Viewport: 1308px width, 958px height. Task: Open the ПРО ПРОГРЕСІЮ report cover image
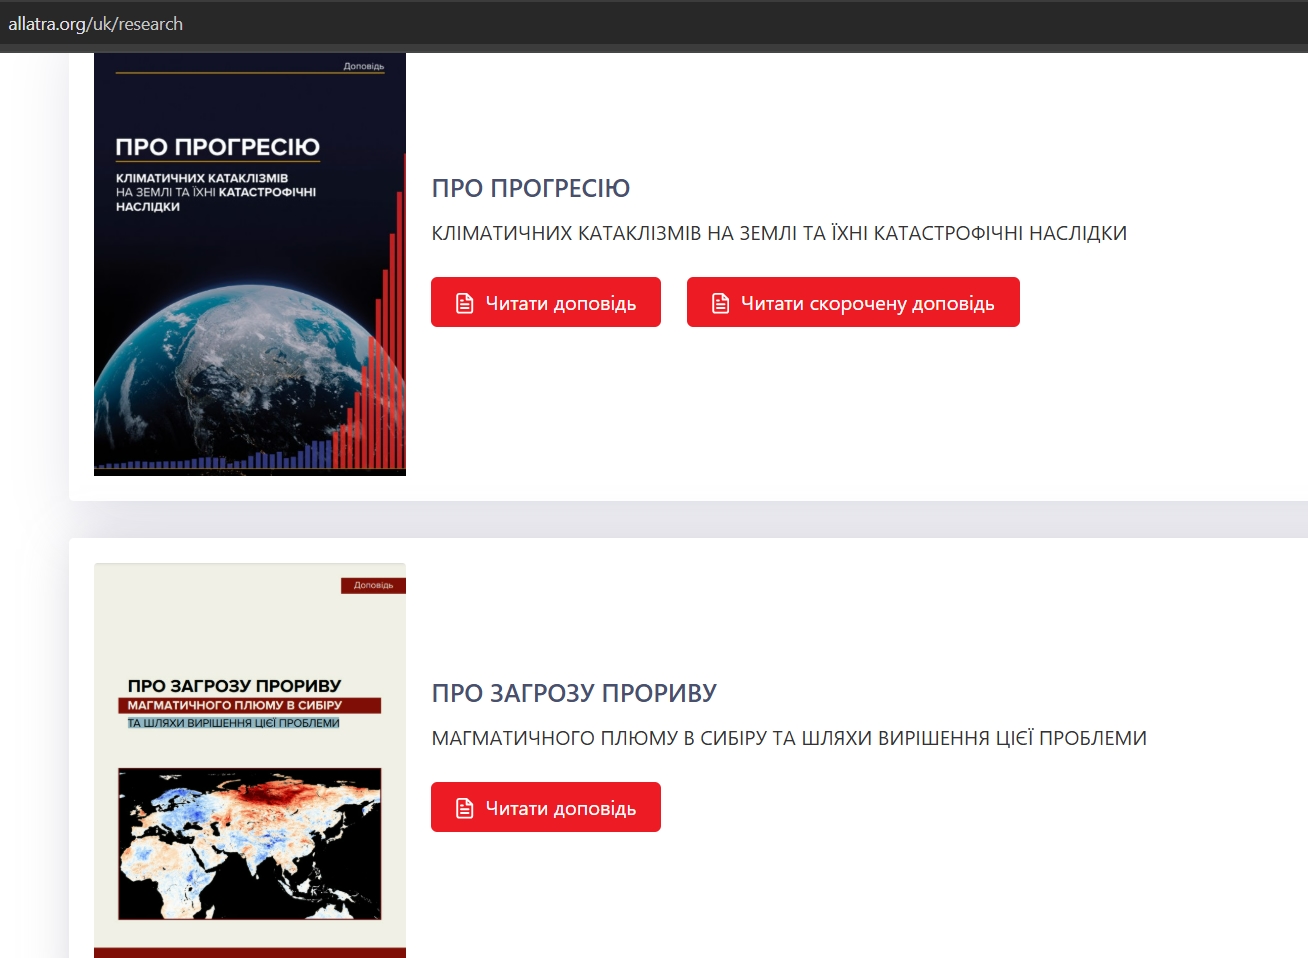click(x=250, y=265)
